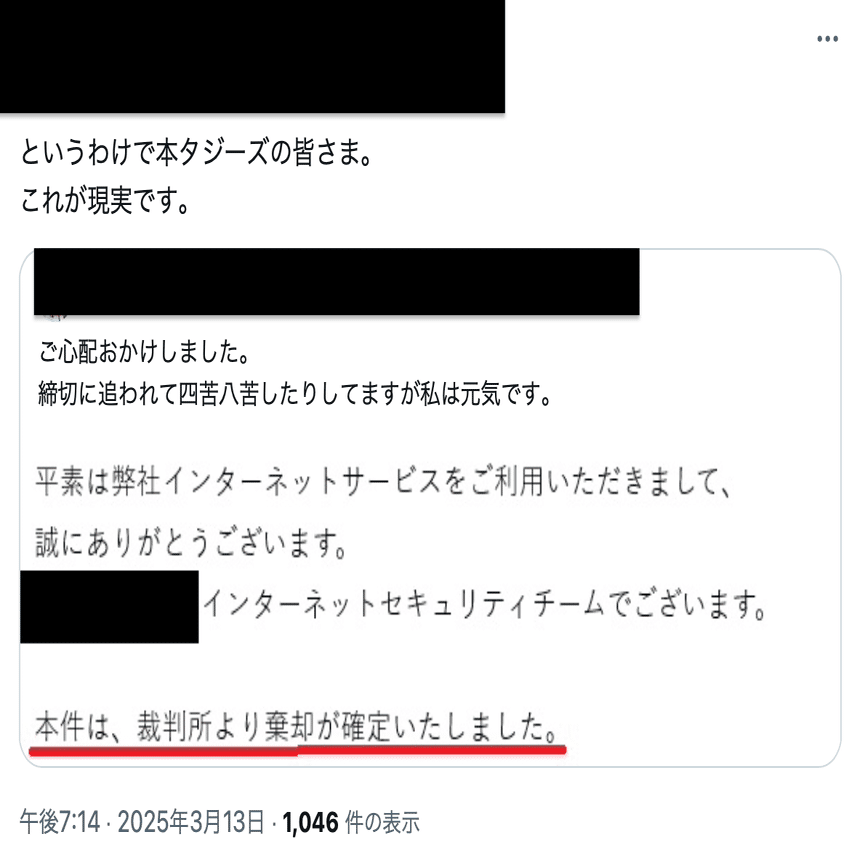Open the three-dot more options menu
The height and width of the screenshot is (865, 865).
pos(827,39)
